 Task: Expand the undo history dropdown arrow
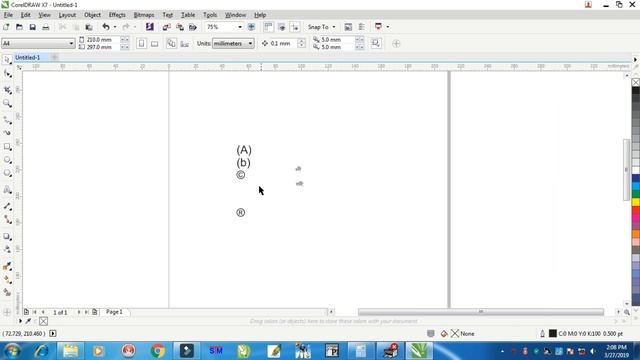(115, 27)
